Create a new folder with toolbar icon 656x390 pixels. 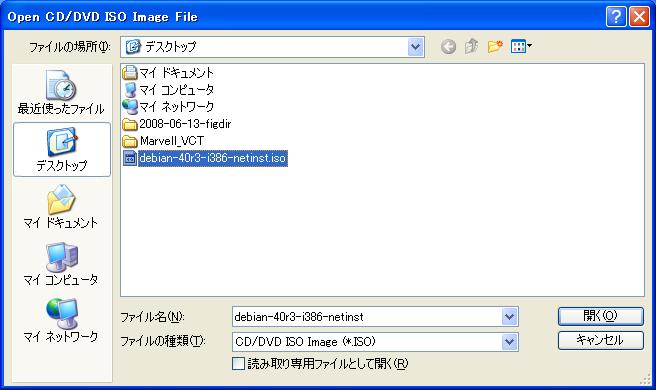point(495,46)
